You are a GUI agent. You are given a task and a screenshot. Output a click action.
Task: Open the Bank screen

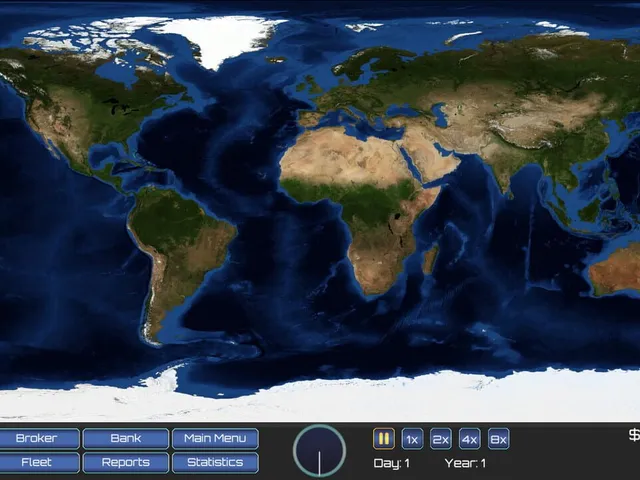click(x=126, y=438)
